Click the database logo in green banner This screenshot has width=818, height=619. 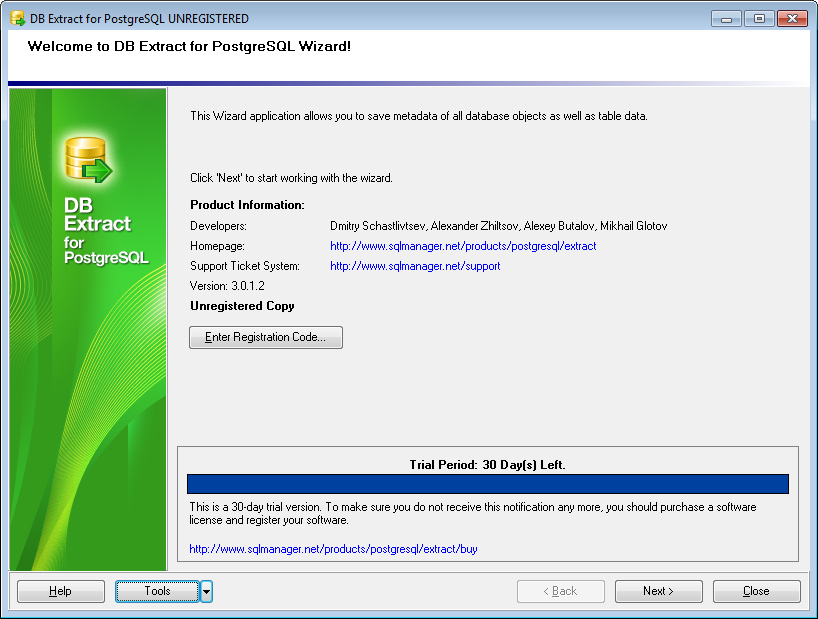(87, 160)
